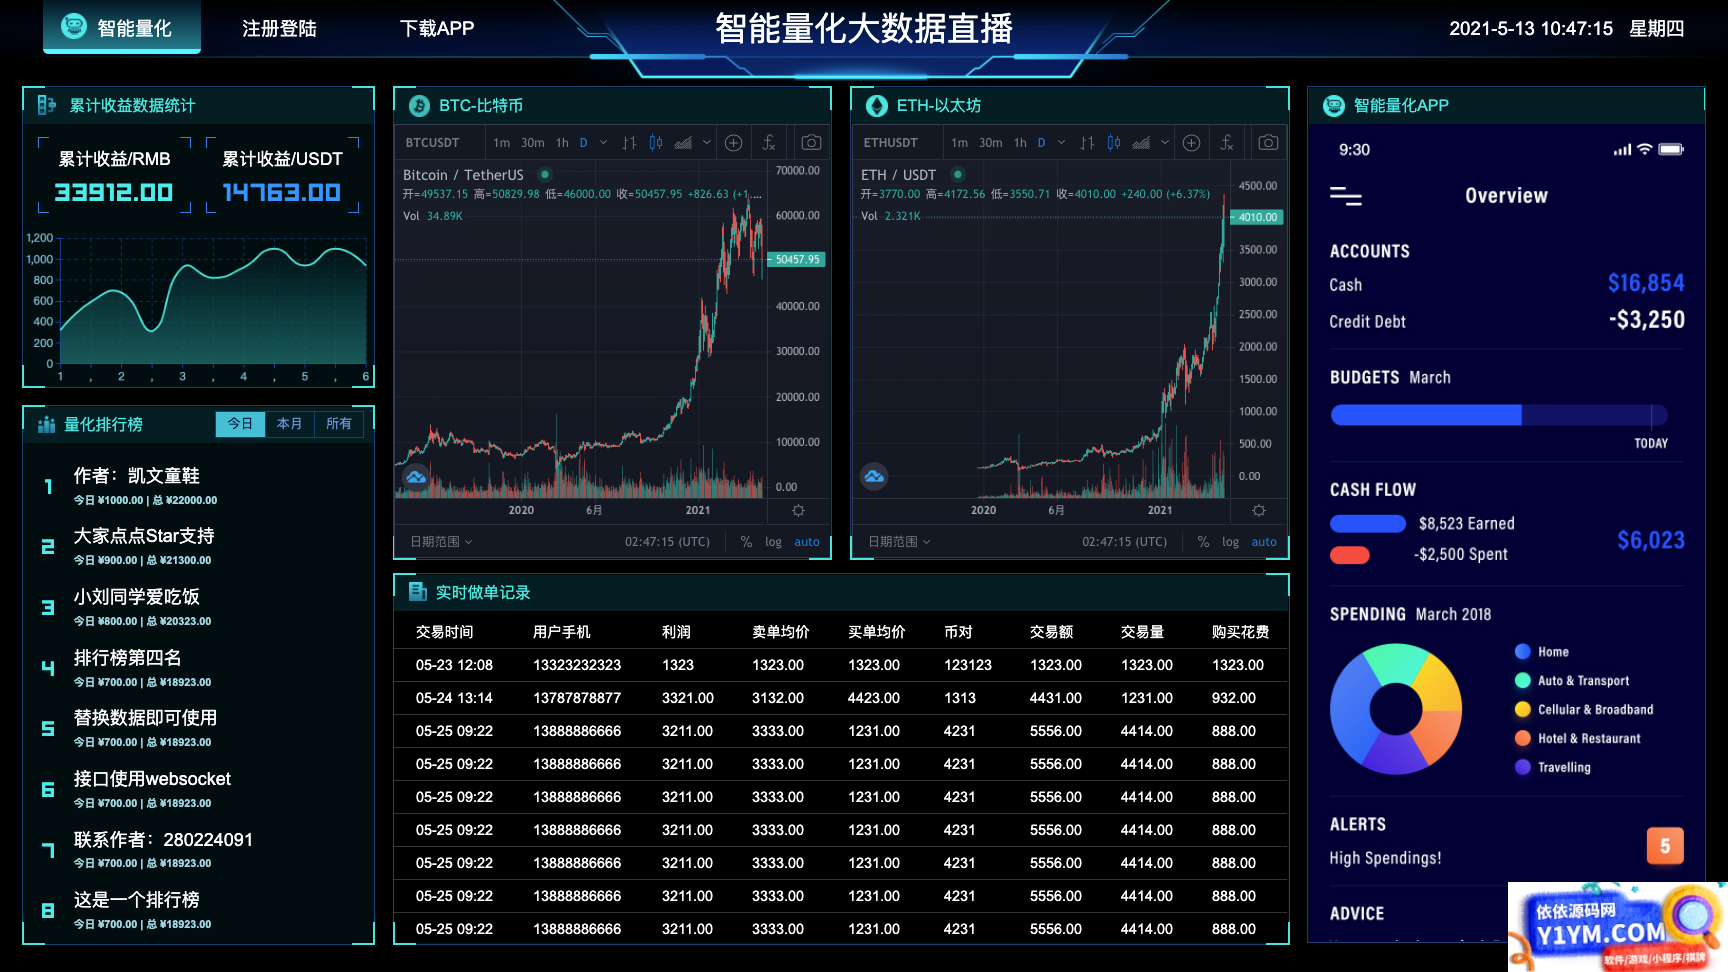Expand chart style dropdown arrow in BTC chart
The height and width of the screenshot is (972, 1728).
[707, 143]
